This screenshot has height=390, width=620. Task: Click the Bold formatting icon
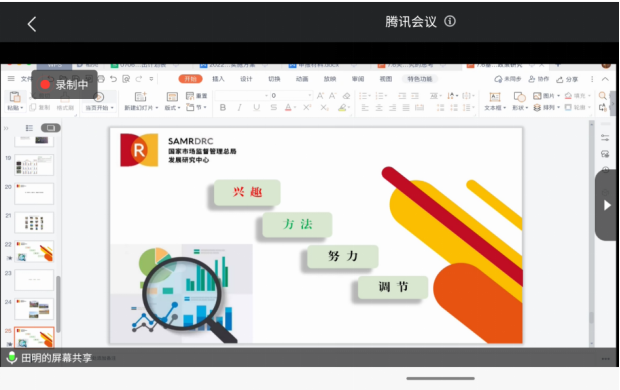pyautogui.click(x=223, y=108)
